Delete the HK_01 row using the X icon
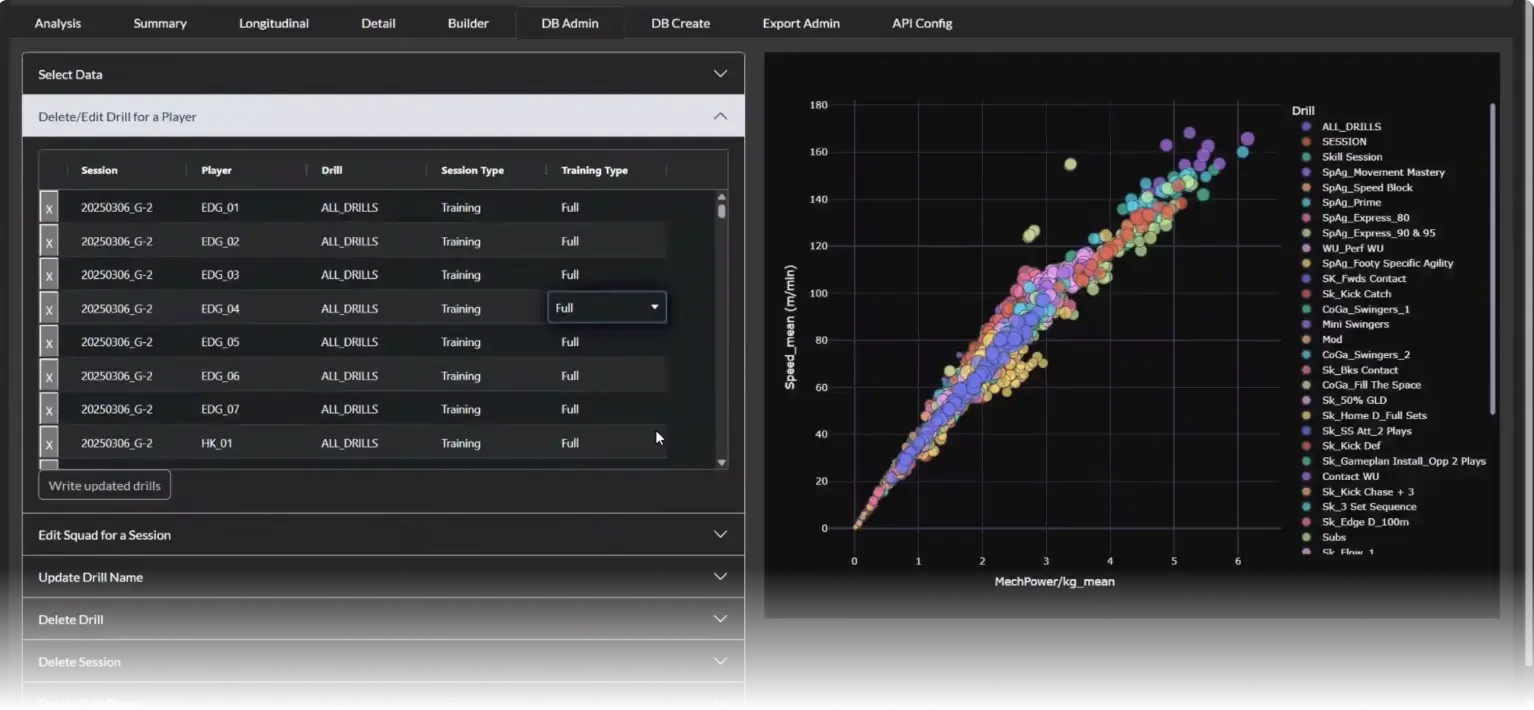The height and width of the screenshot is (710, 1534). pyautogui.click(x=49, y=442)
